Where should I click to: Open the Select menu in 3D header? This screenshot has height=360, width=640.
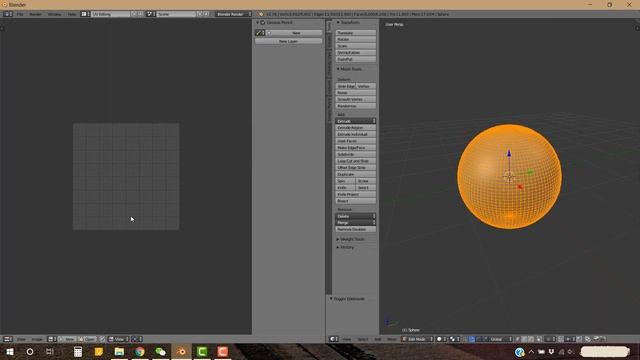click(362, 339)
